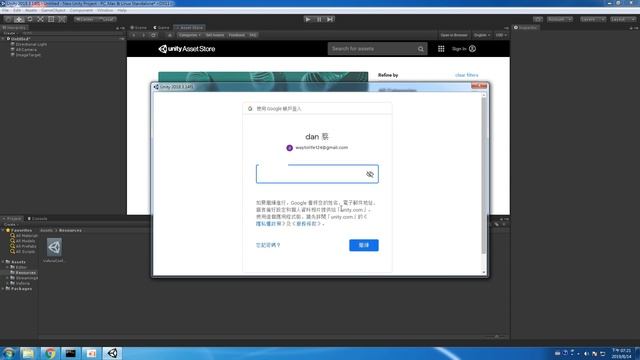This screenshot has height=360, width=640.
Task: Select the Project tab
Action: pyautogui.click(x=12, y=219)
